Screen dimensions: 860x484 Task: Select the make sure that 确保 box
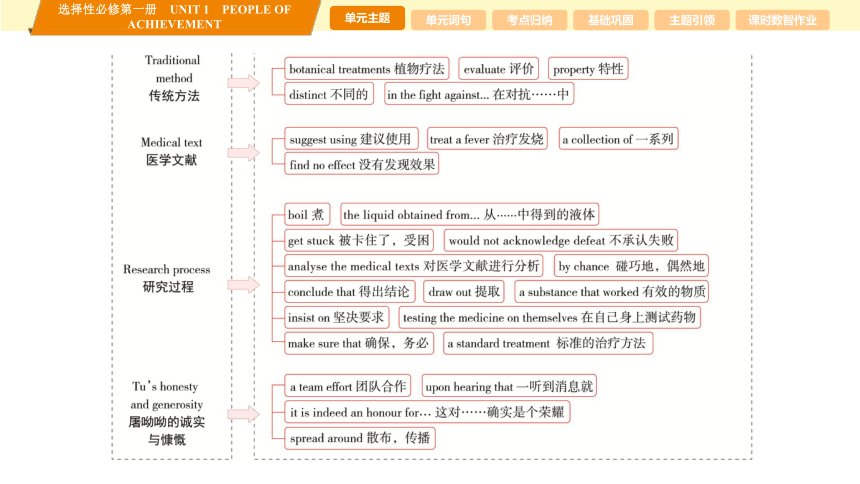[x=359, y=343]
